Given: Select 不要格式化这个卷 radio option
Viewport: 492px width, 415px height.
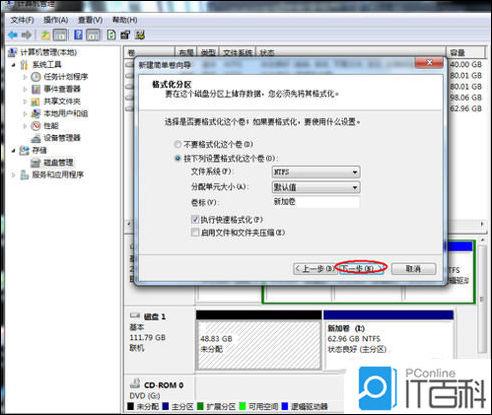Looking at the screenshot, I should [x=178, y=144].
